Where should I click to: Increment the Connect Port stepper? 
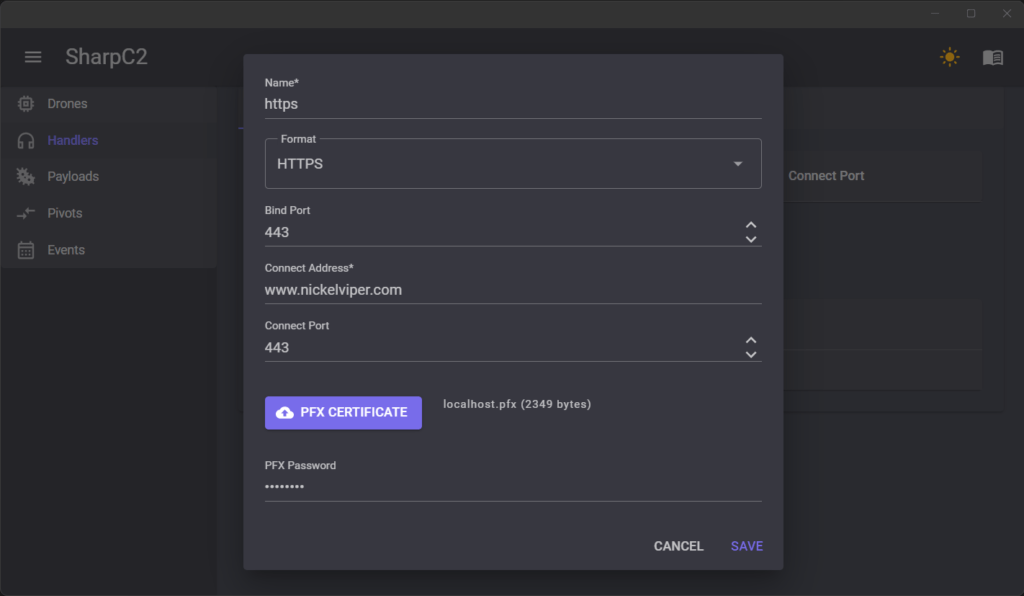pos(751,340)
